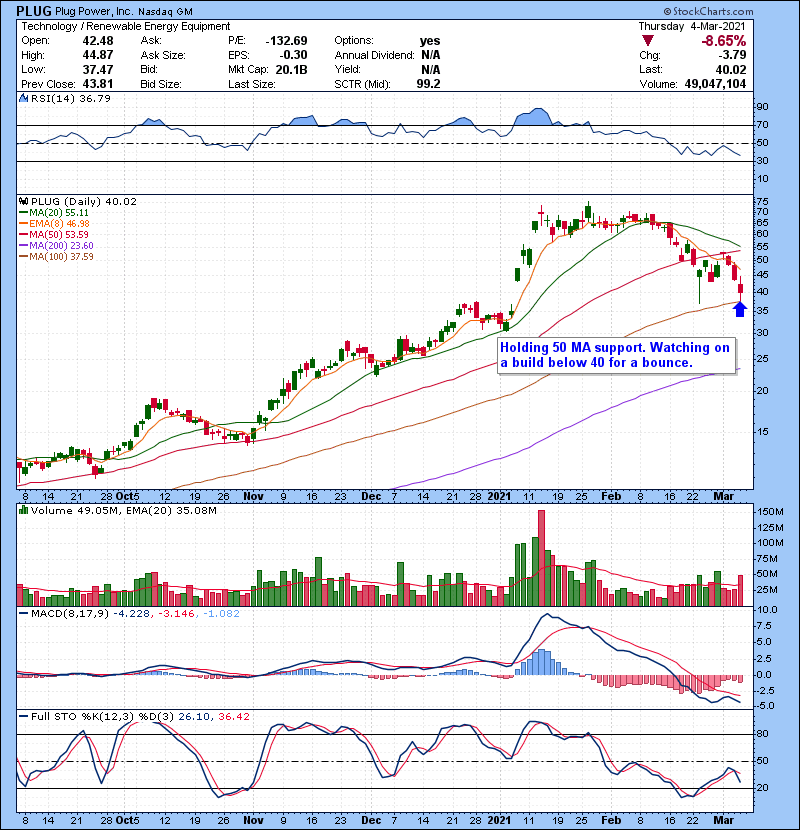
Task: Click the 80 level on stochastic axis
Action: (762, 734)
